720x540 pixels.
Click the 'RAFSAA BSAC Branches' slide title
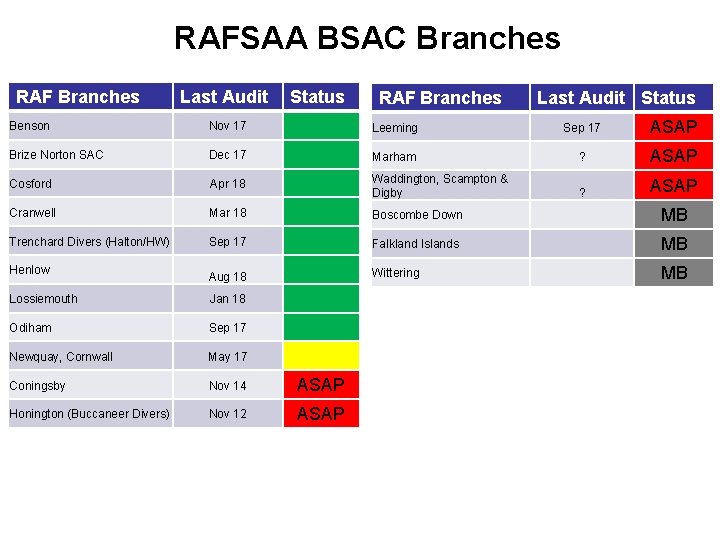point(367,38)
